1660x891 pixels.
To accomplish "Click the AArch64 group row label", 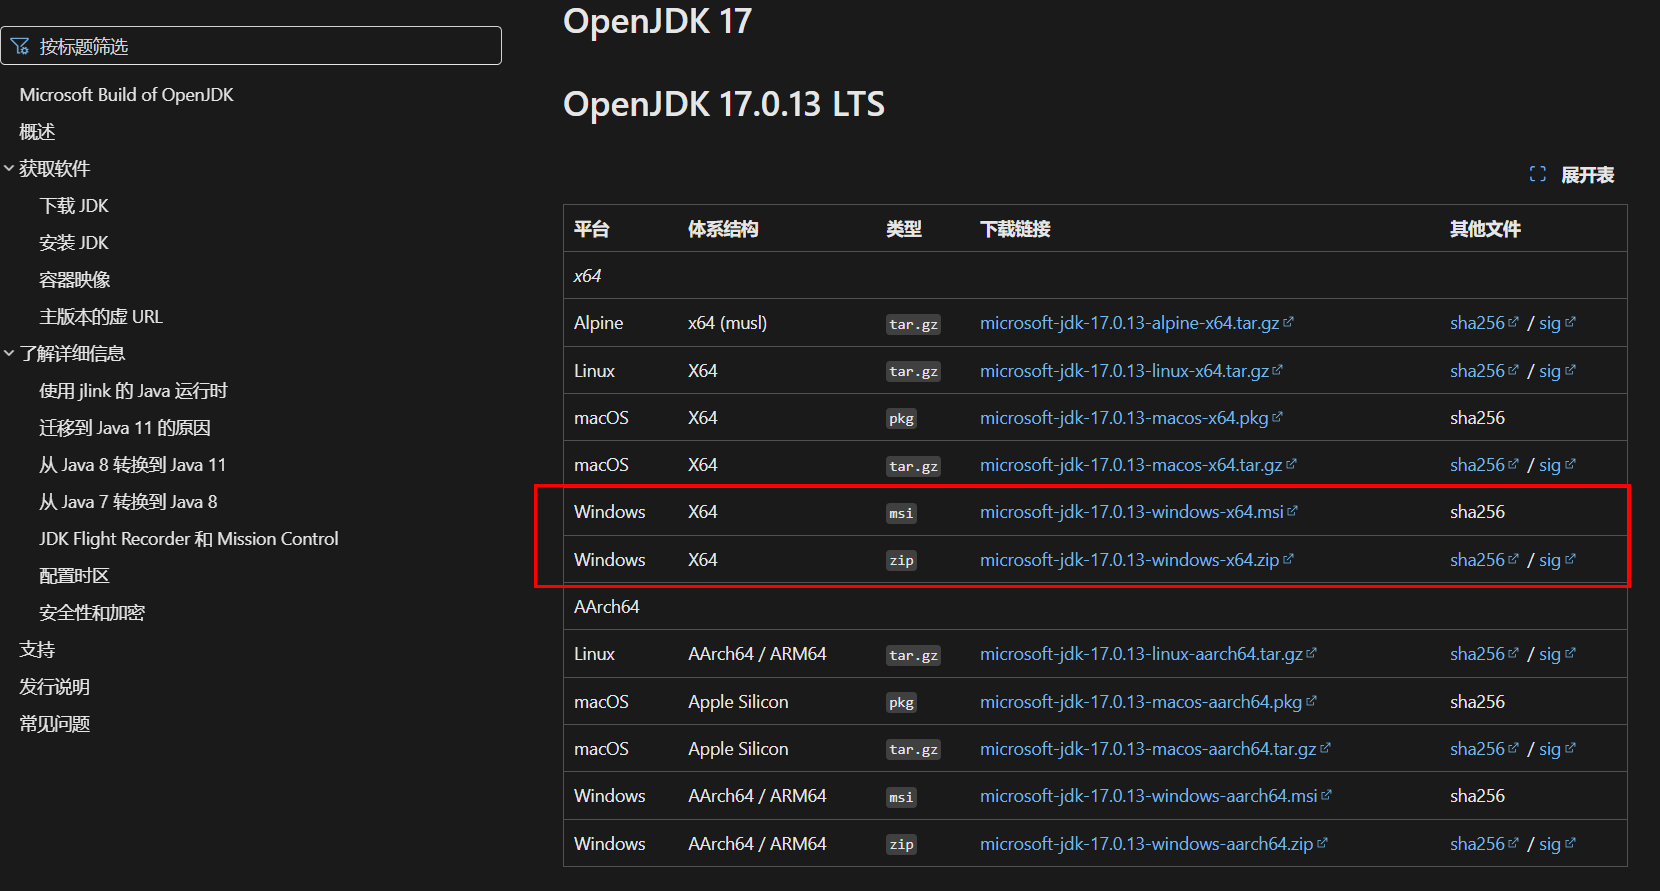I will (606, 606).
